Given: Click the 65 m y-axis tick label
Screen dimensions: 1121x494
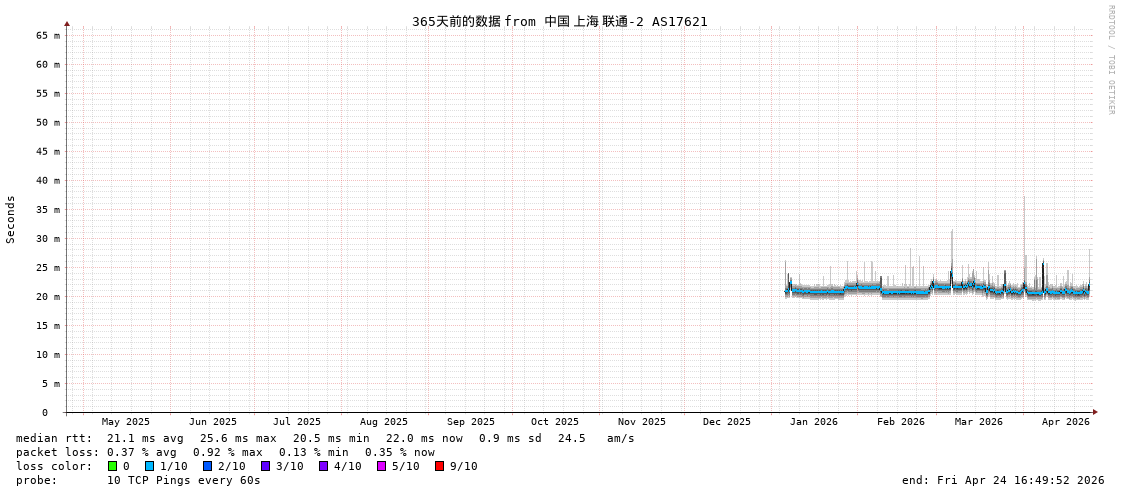Looking at the screenshot, I should point(49,35).
